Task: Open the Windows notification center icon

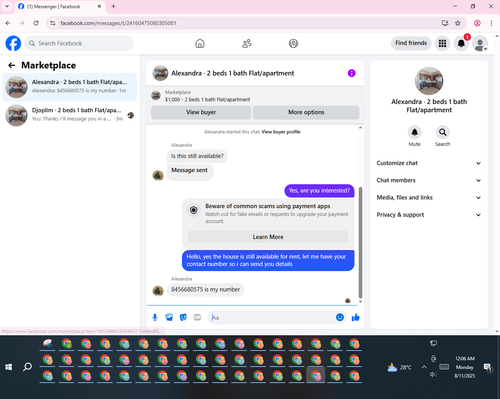Action: pos(488,367)
